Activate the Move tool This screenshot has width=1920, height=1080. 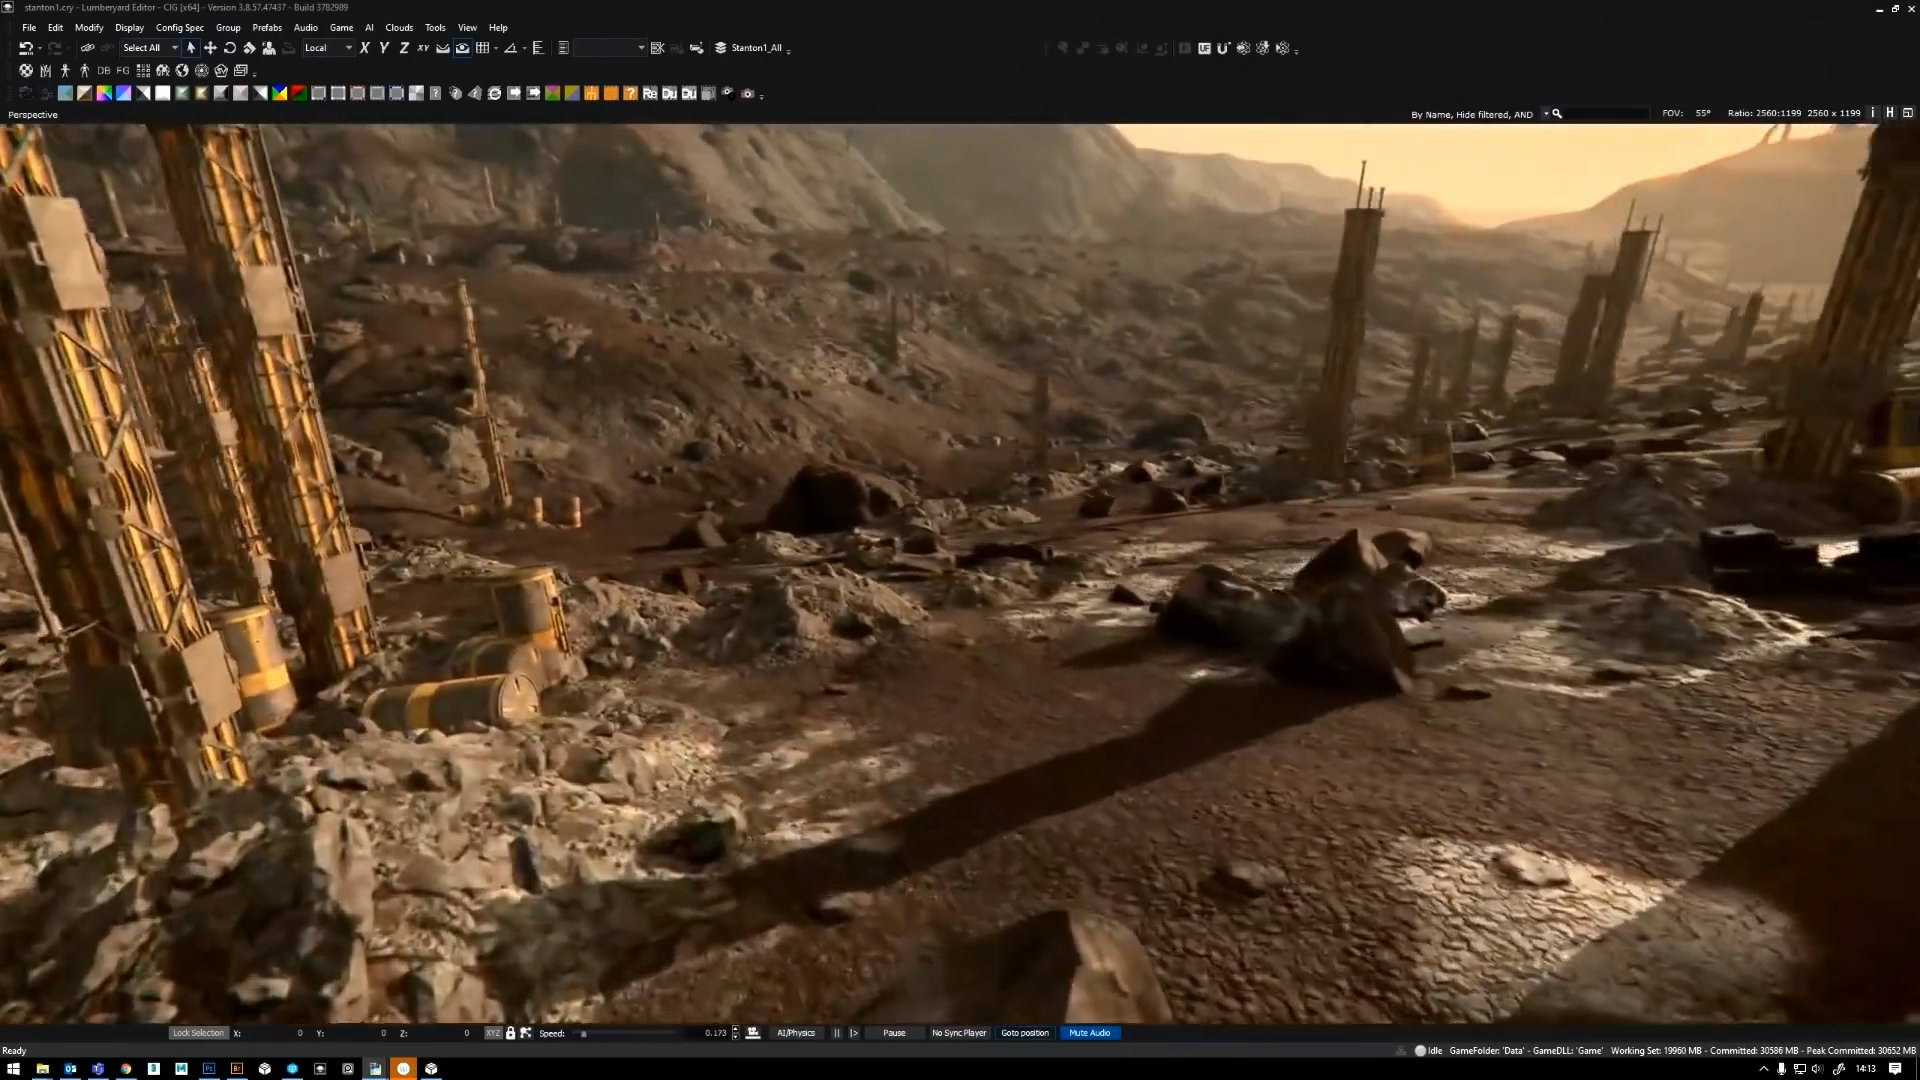[x=210, y=48]
